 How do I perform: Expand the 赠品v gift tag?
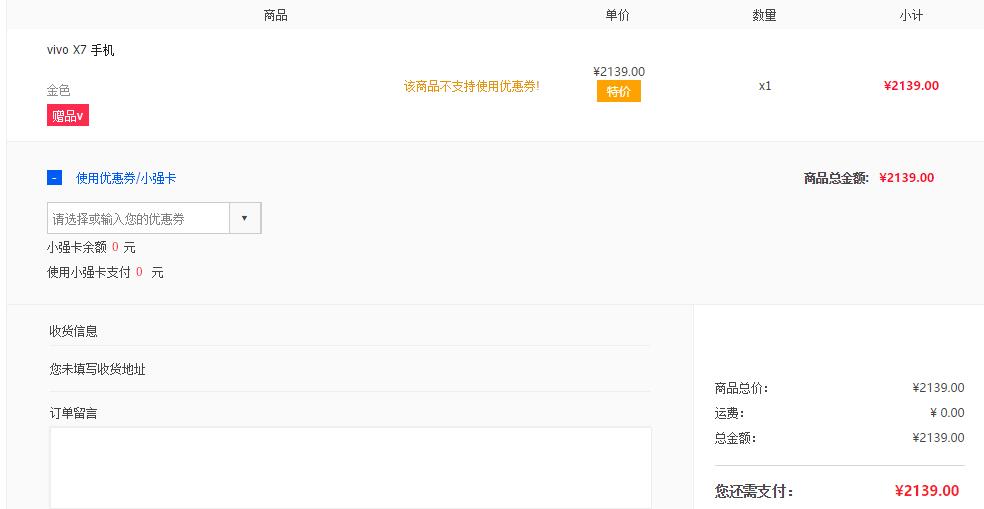(x=68, y=115)
